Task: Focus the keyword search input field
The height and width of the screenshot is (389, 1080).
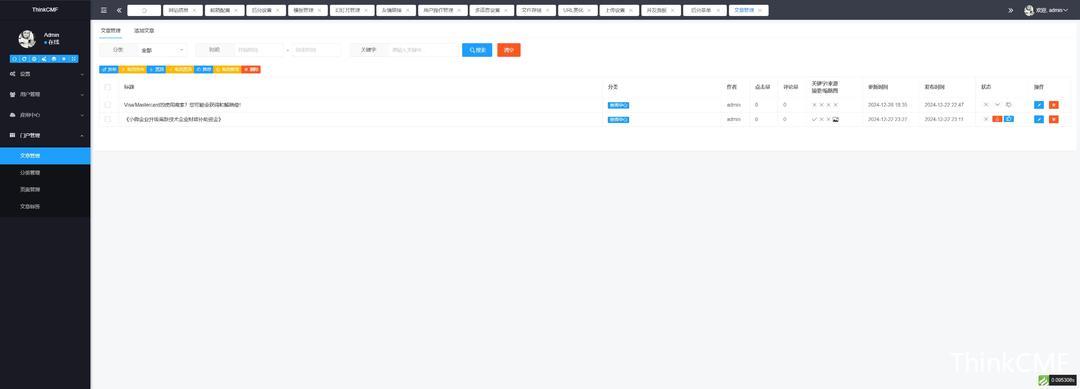Action: 424,50
